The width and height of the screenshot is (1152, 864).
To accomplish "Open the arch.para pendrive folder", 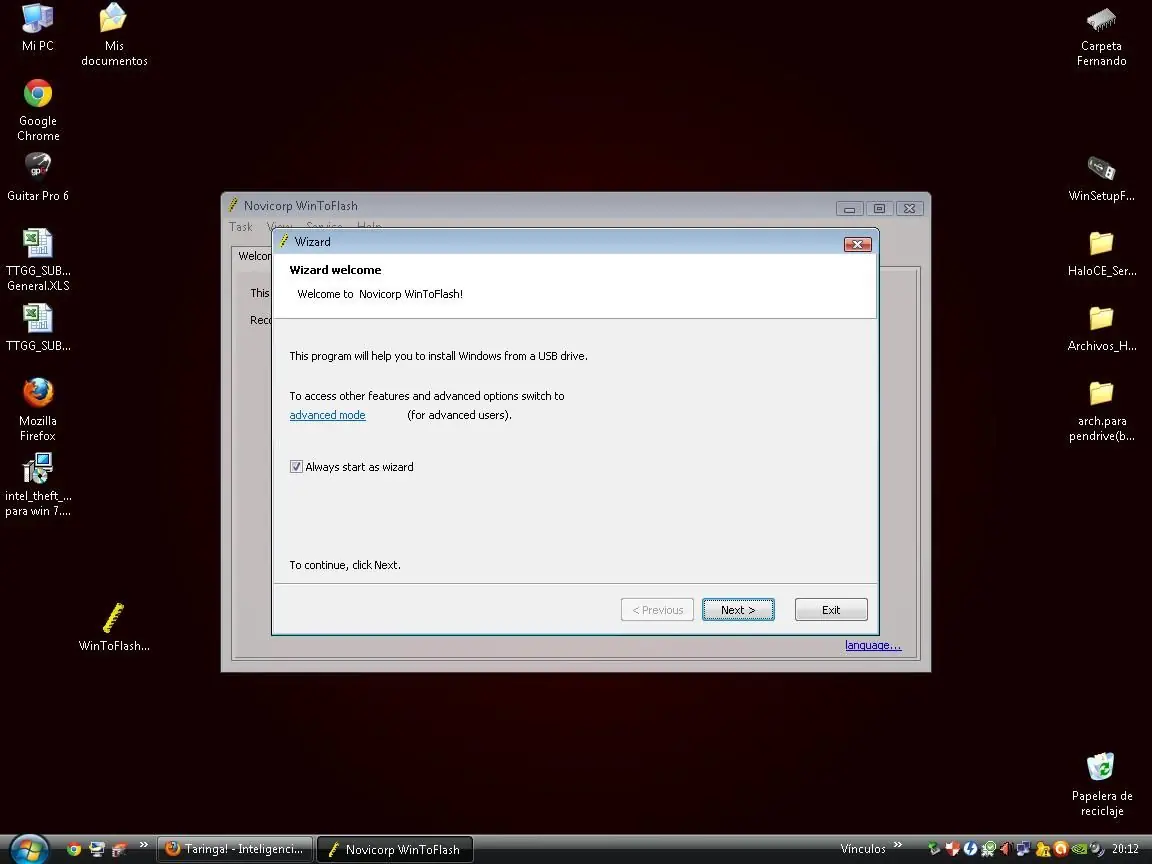I will tap(1101, 410).
